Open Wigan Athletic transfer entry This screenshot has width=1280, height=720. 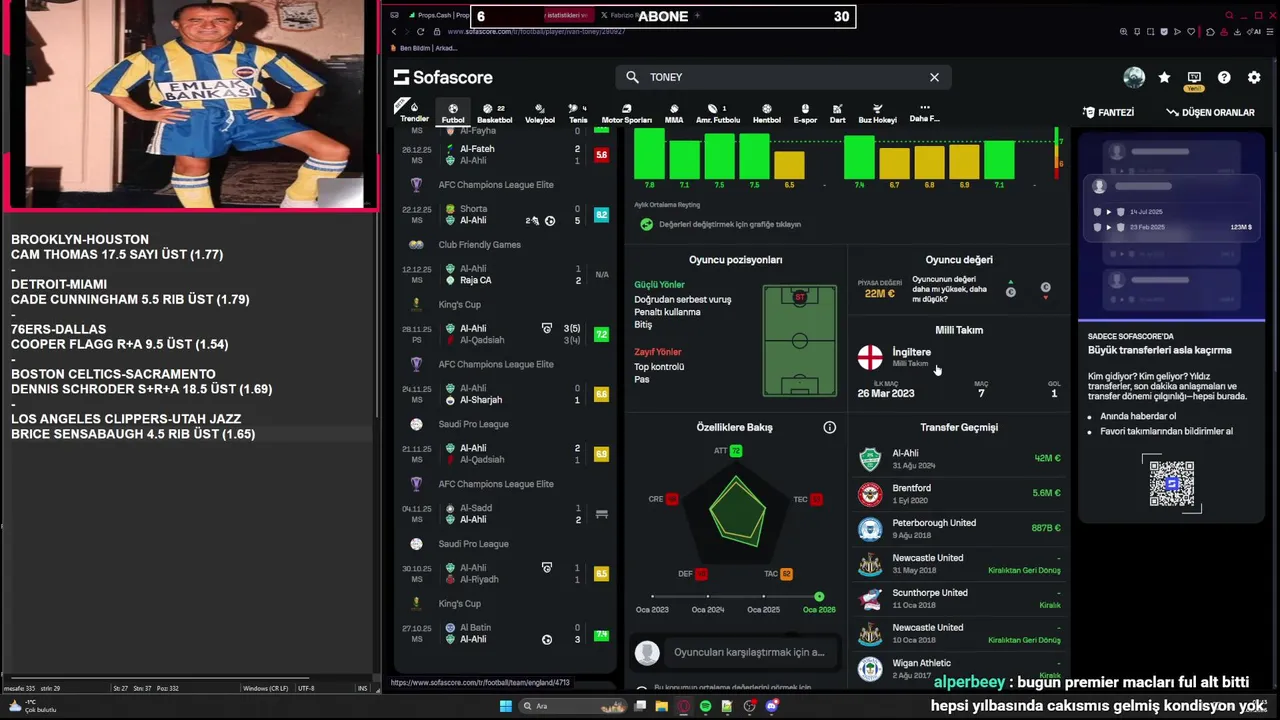(x=960, y=668)
